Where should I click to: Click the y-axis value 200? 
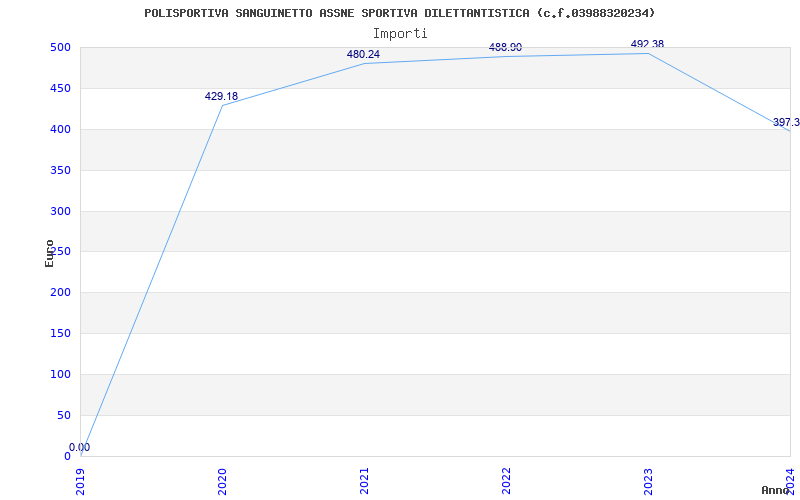[60, 293]
